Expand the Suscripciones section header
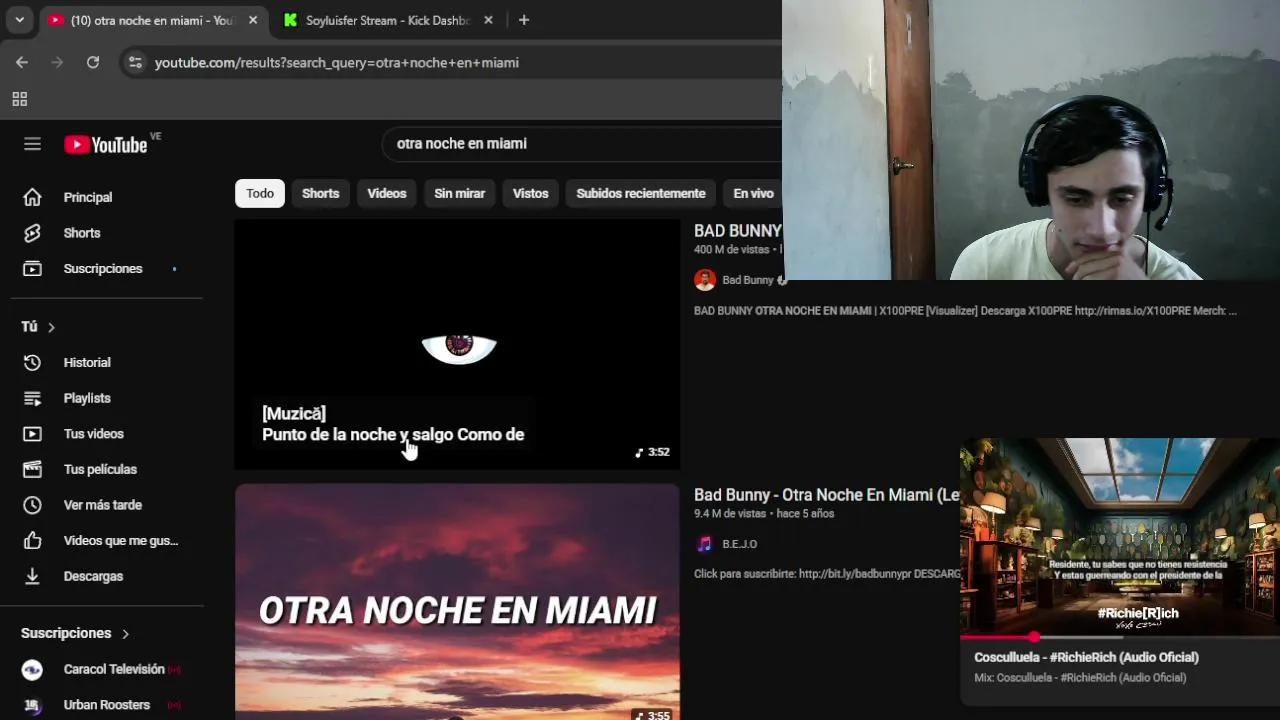The width and height of the screenshot is (1280, 720). click(x=75, y=633)
